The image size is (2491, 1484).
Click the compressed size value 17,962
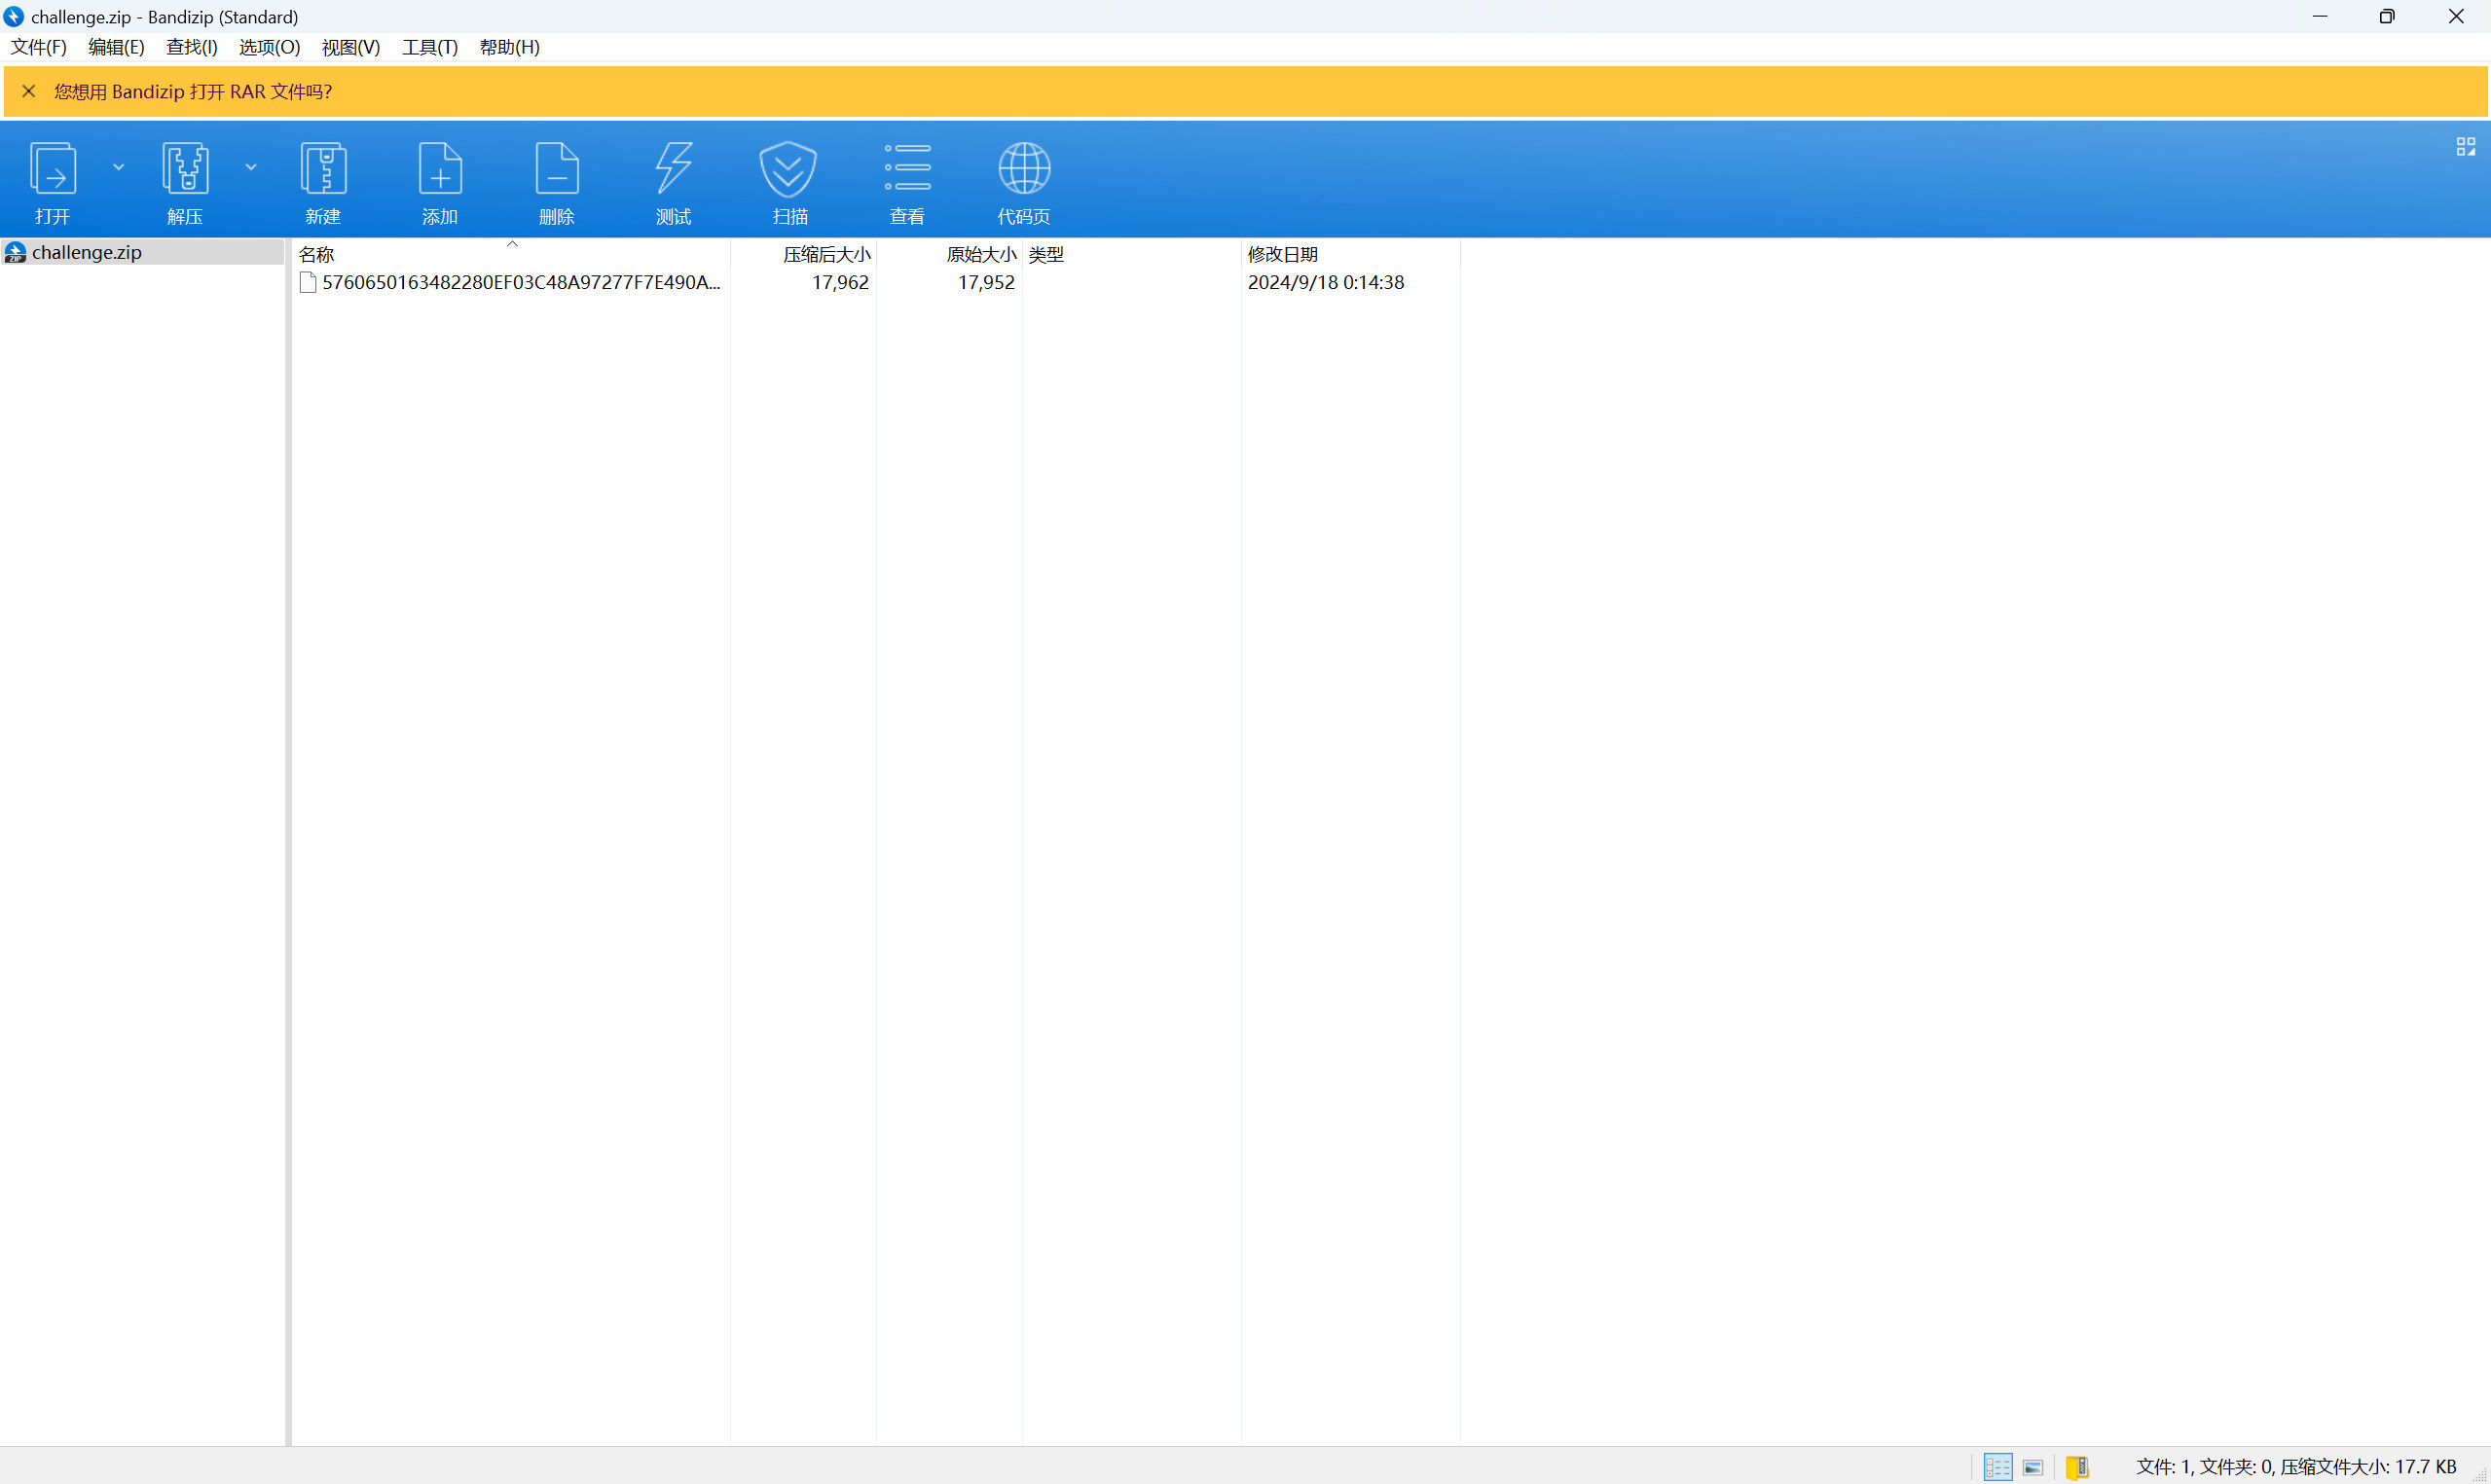coord(840,283)
